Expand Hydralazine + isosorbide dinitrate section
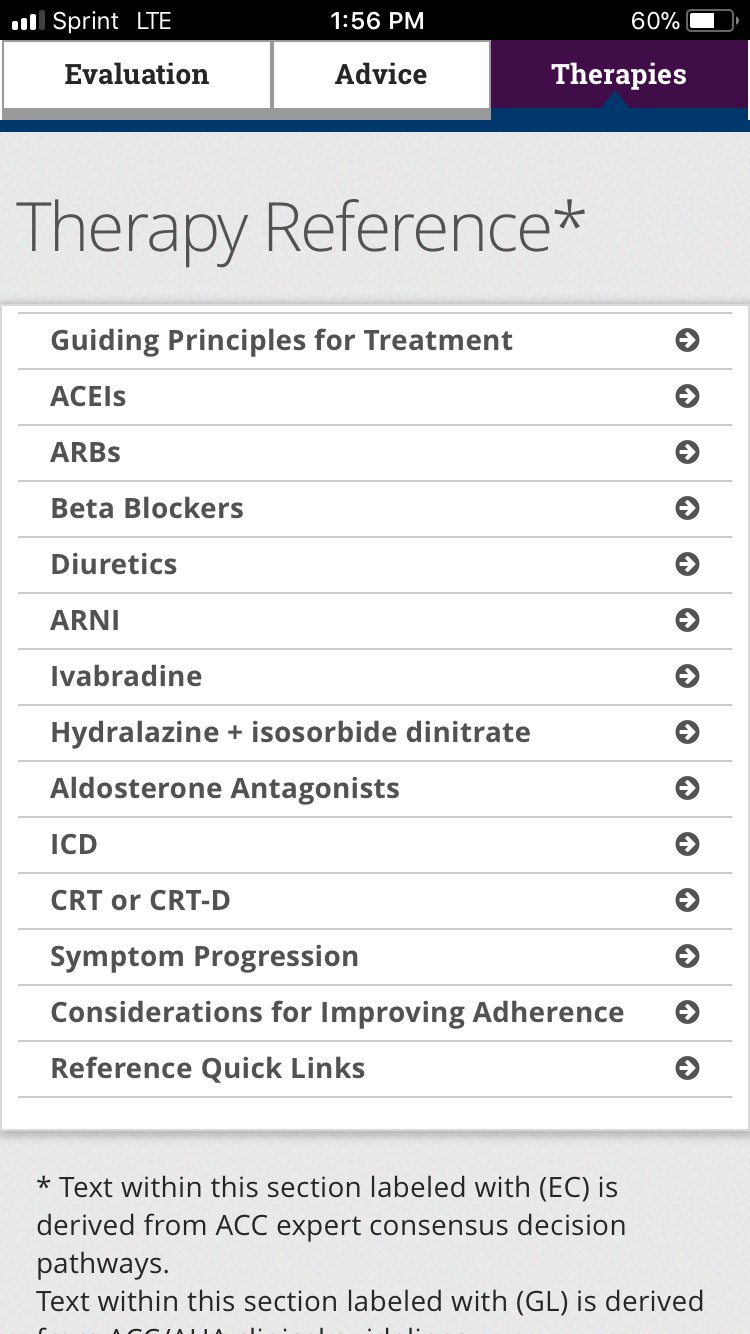 (290, 732)
